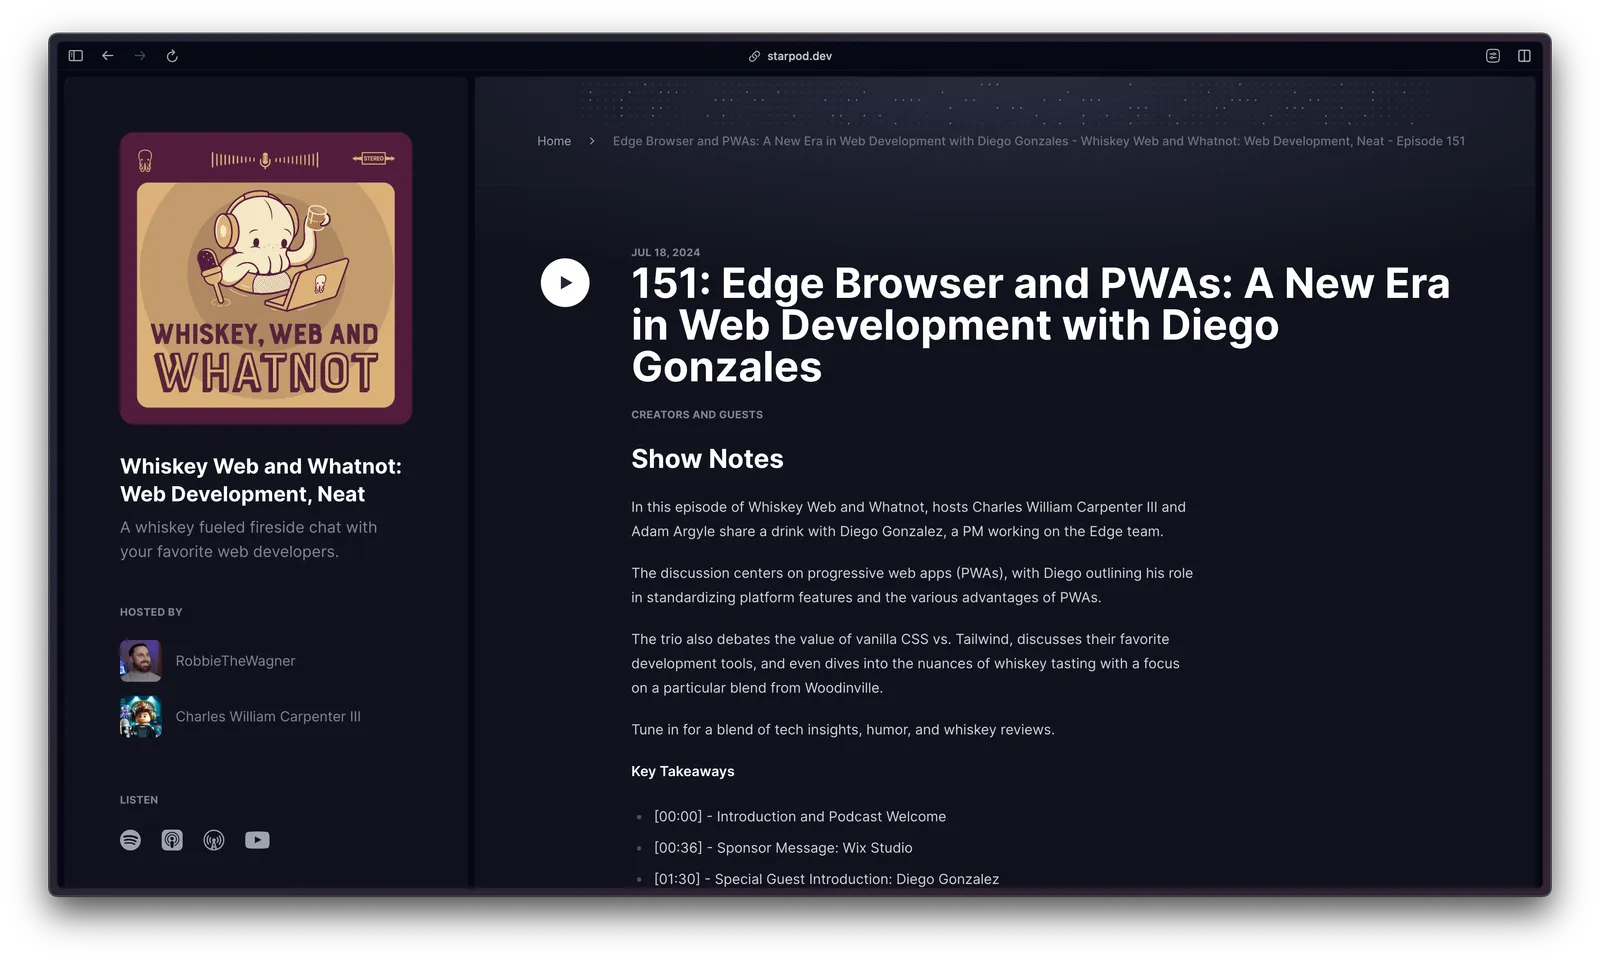Click Charles William Carpenter III's avatar
Viewport: 1600px width, 961px height.
[141, 717]
